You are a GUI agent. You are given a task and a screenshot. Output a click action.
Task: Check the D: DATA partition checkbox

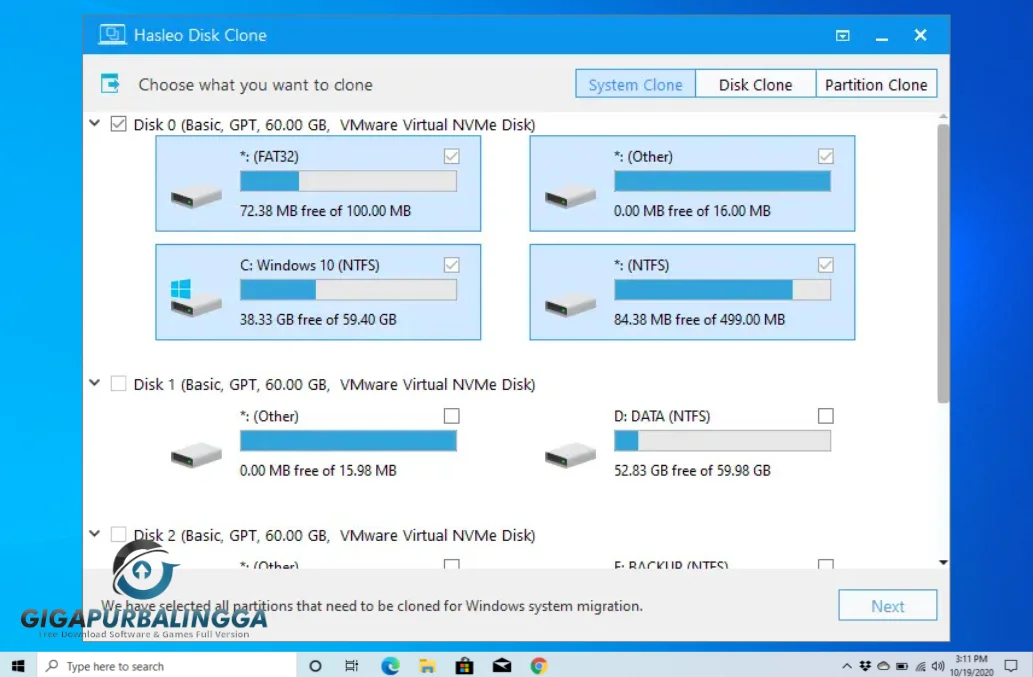tap(825, 416)
